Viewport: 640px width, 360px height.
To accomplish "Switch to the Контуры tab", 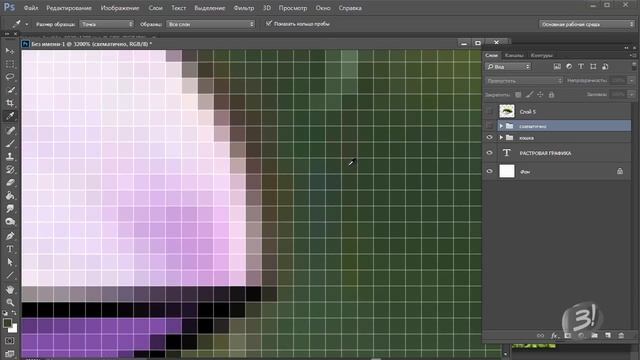I will pos(542,55).
